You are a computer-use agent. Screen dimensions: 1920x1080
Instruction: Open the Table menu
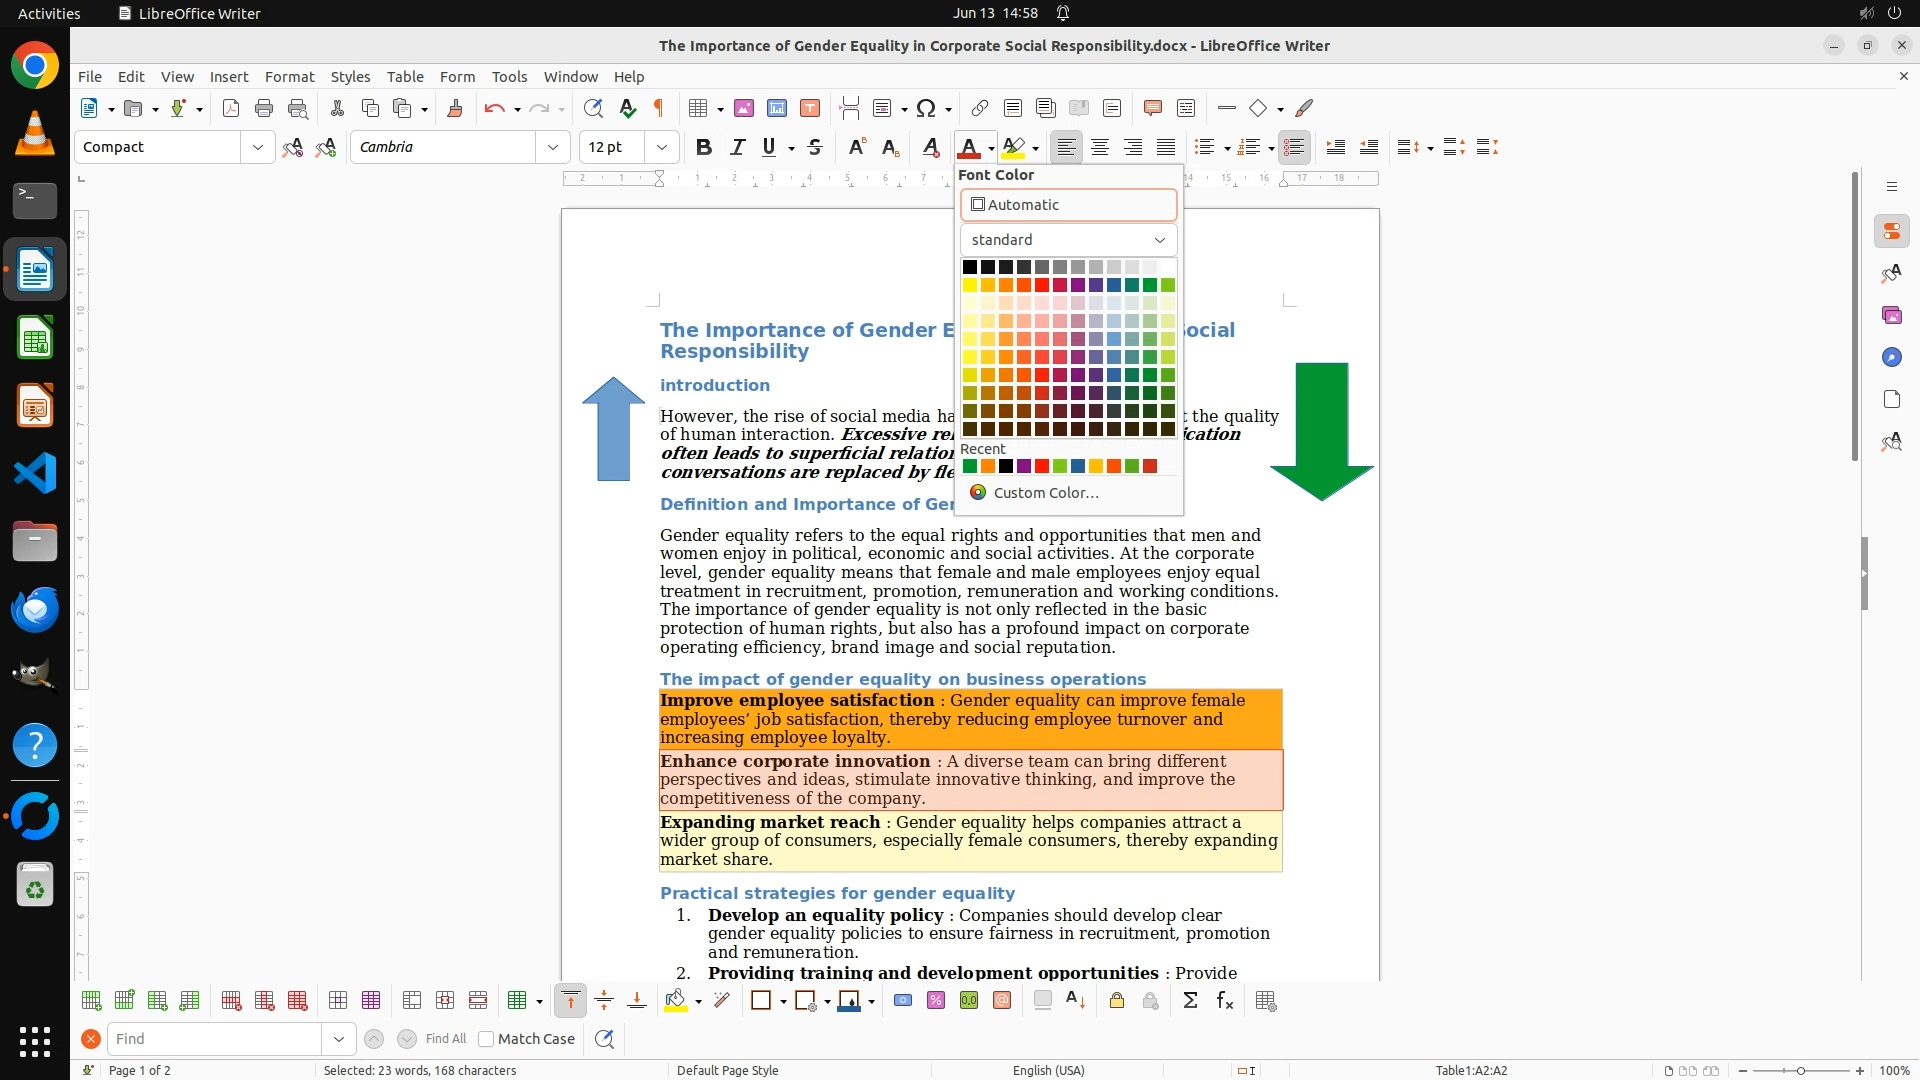tap(404, 76)
